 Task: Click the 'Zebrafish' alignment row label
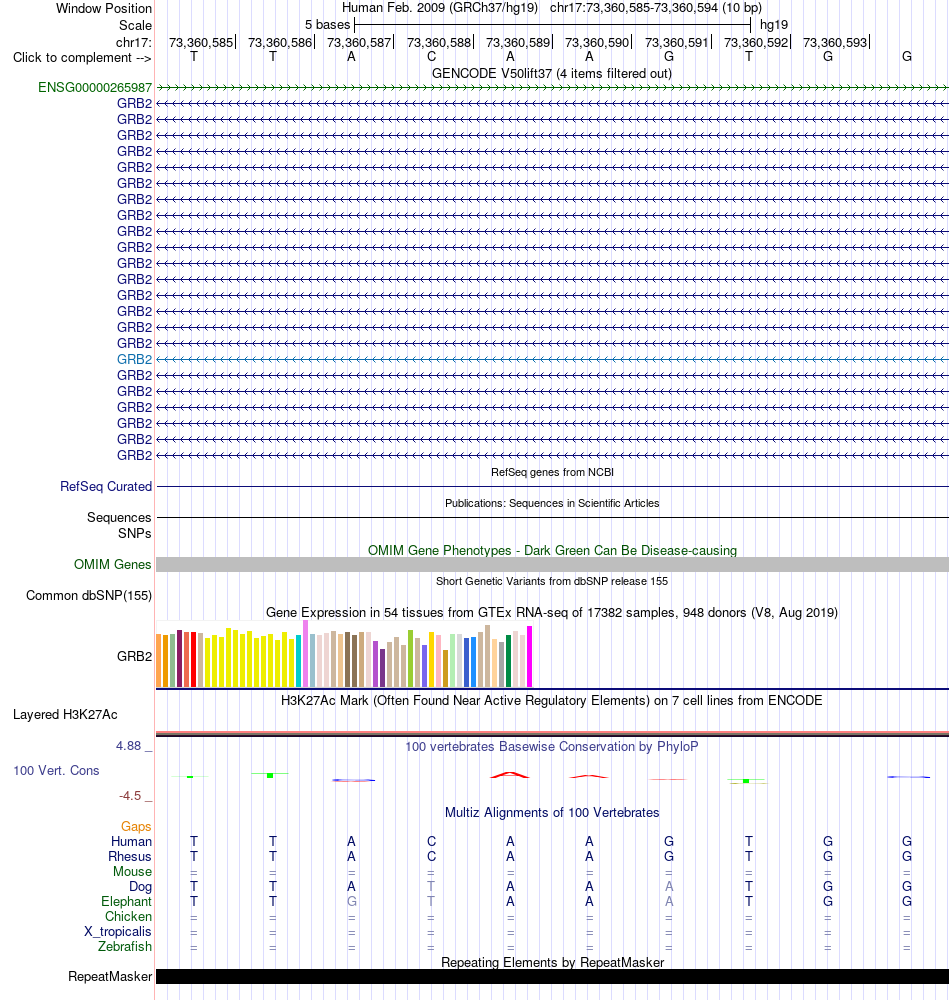point(125,946)
